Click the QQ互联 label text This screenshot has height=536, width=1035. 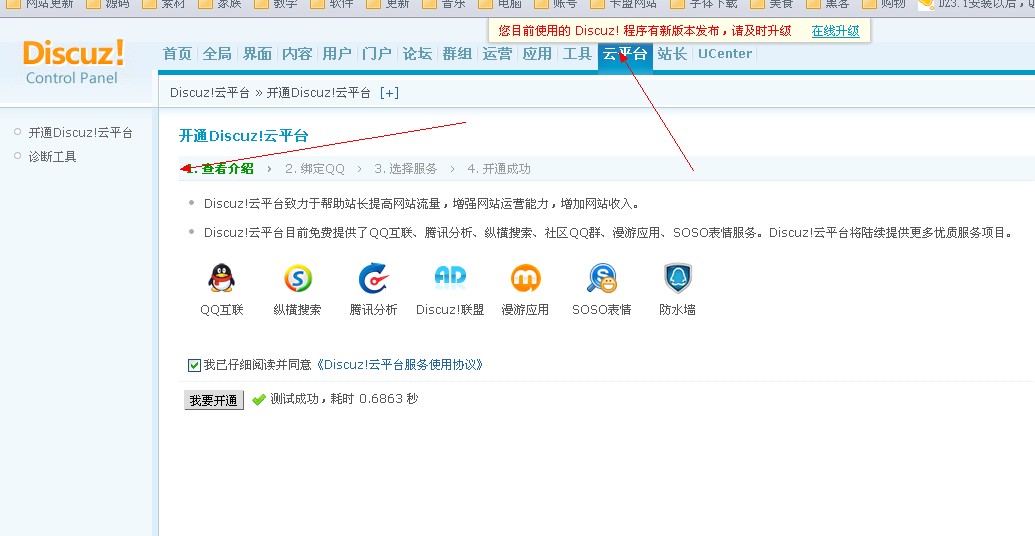222,310
